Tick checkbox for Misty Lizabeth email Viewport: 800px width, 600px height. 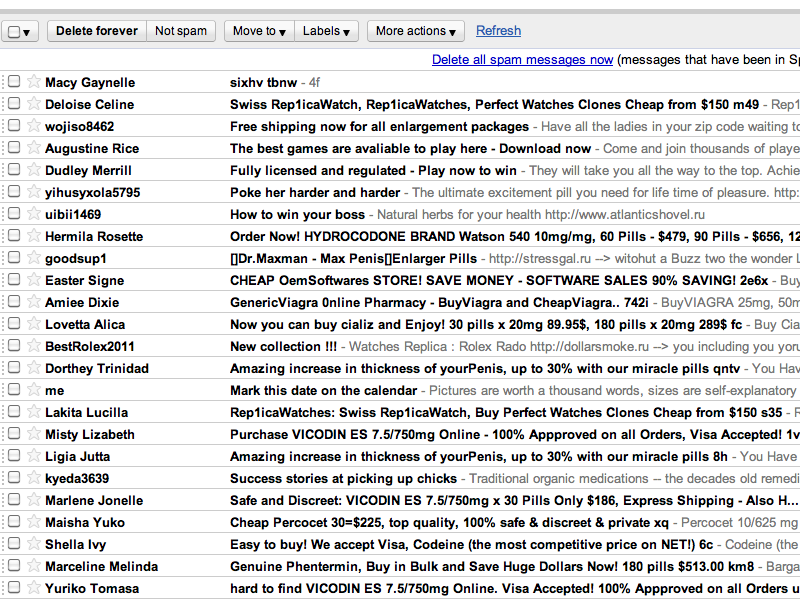14,433
